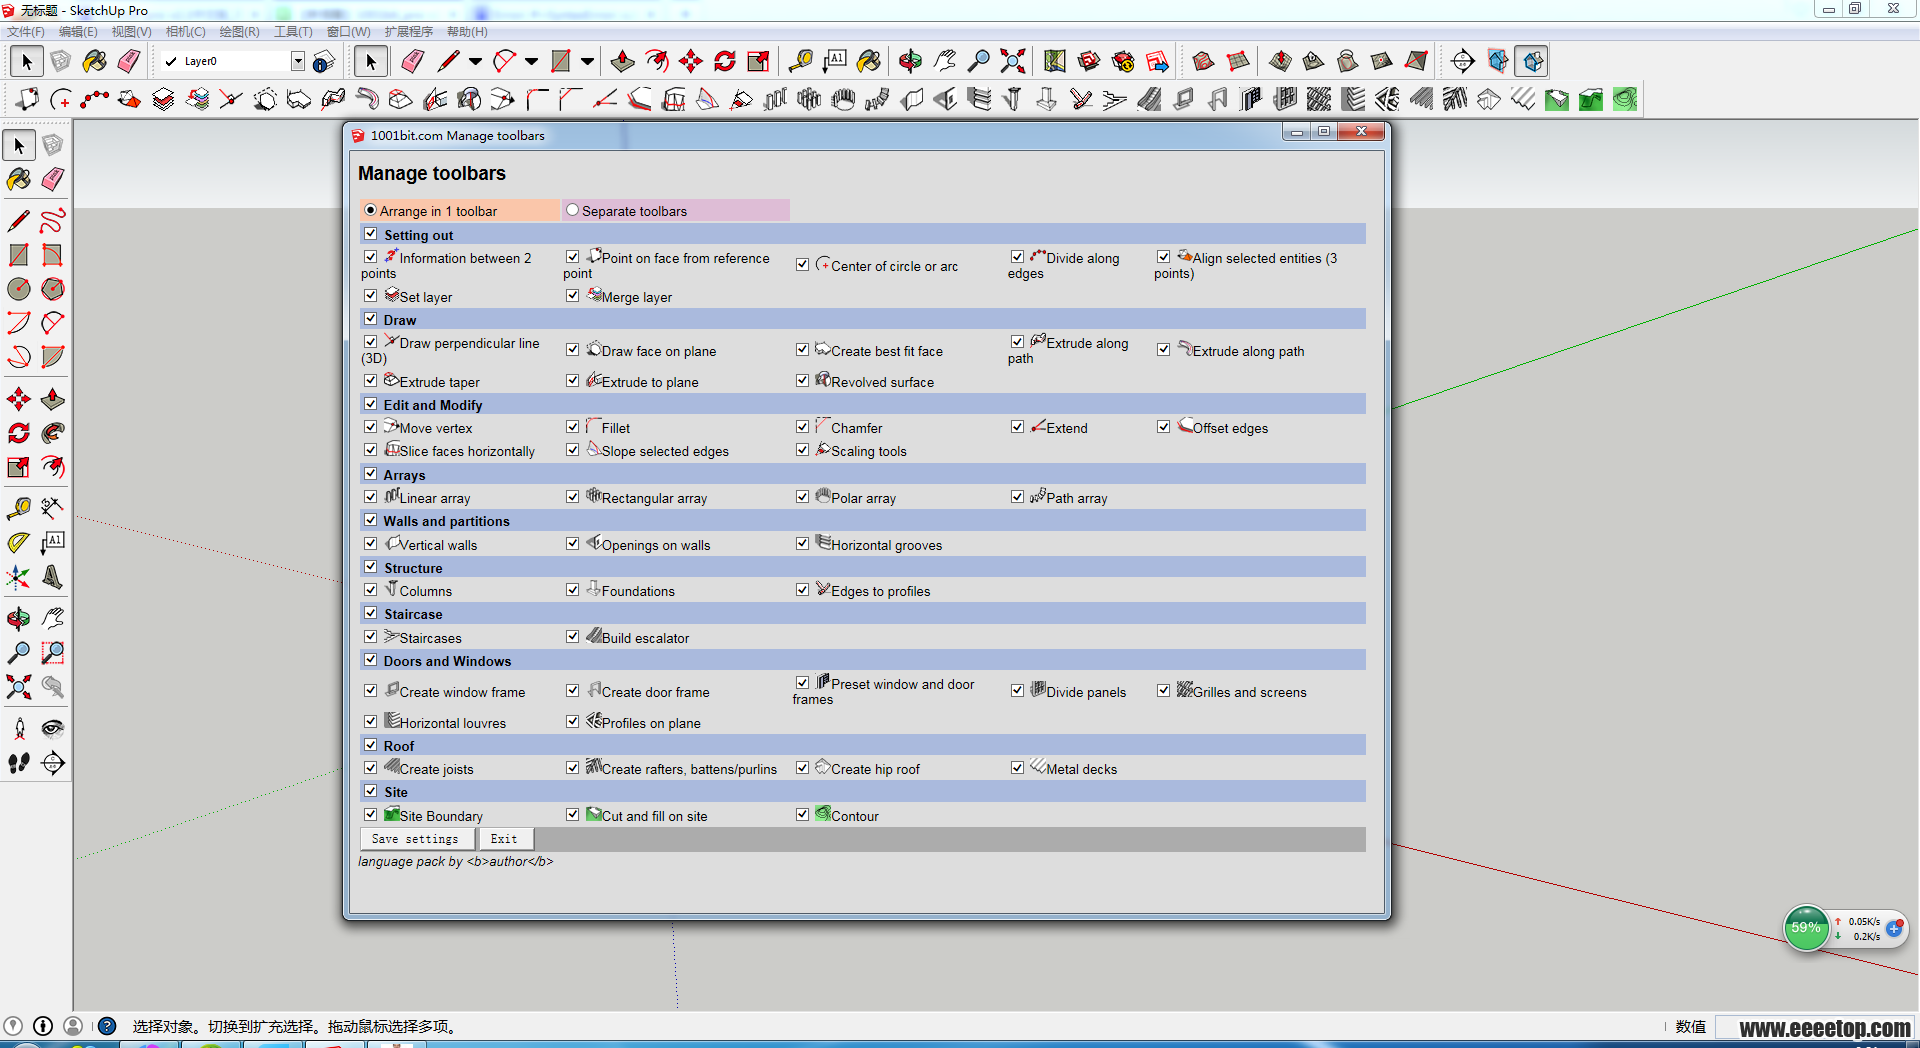Click green Contour icon in 1001bit toolbar row
This screenshot has height=1048, width=1920.
click(1625, 99)
